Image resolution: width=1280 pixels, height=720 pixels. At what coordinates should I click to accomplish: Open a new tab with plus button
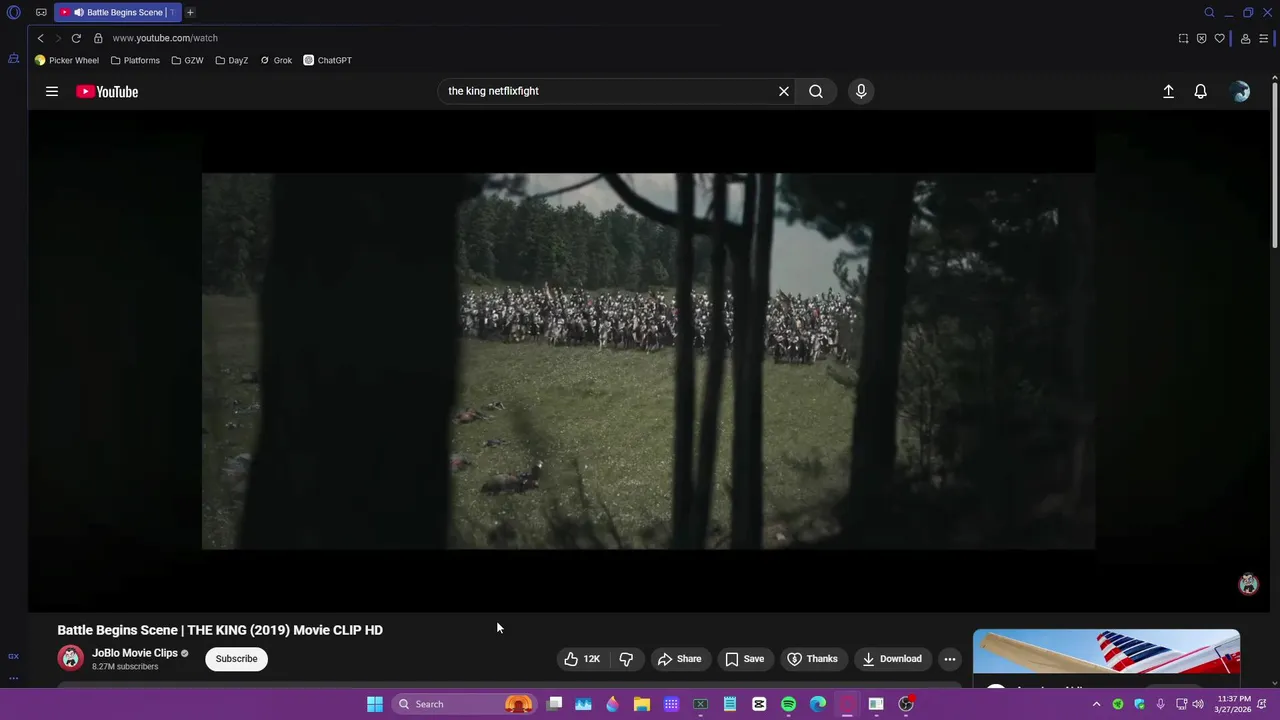pyautogui.click(x=190, y=13)
